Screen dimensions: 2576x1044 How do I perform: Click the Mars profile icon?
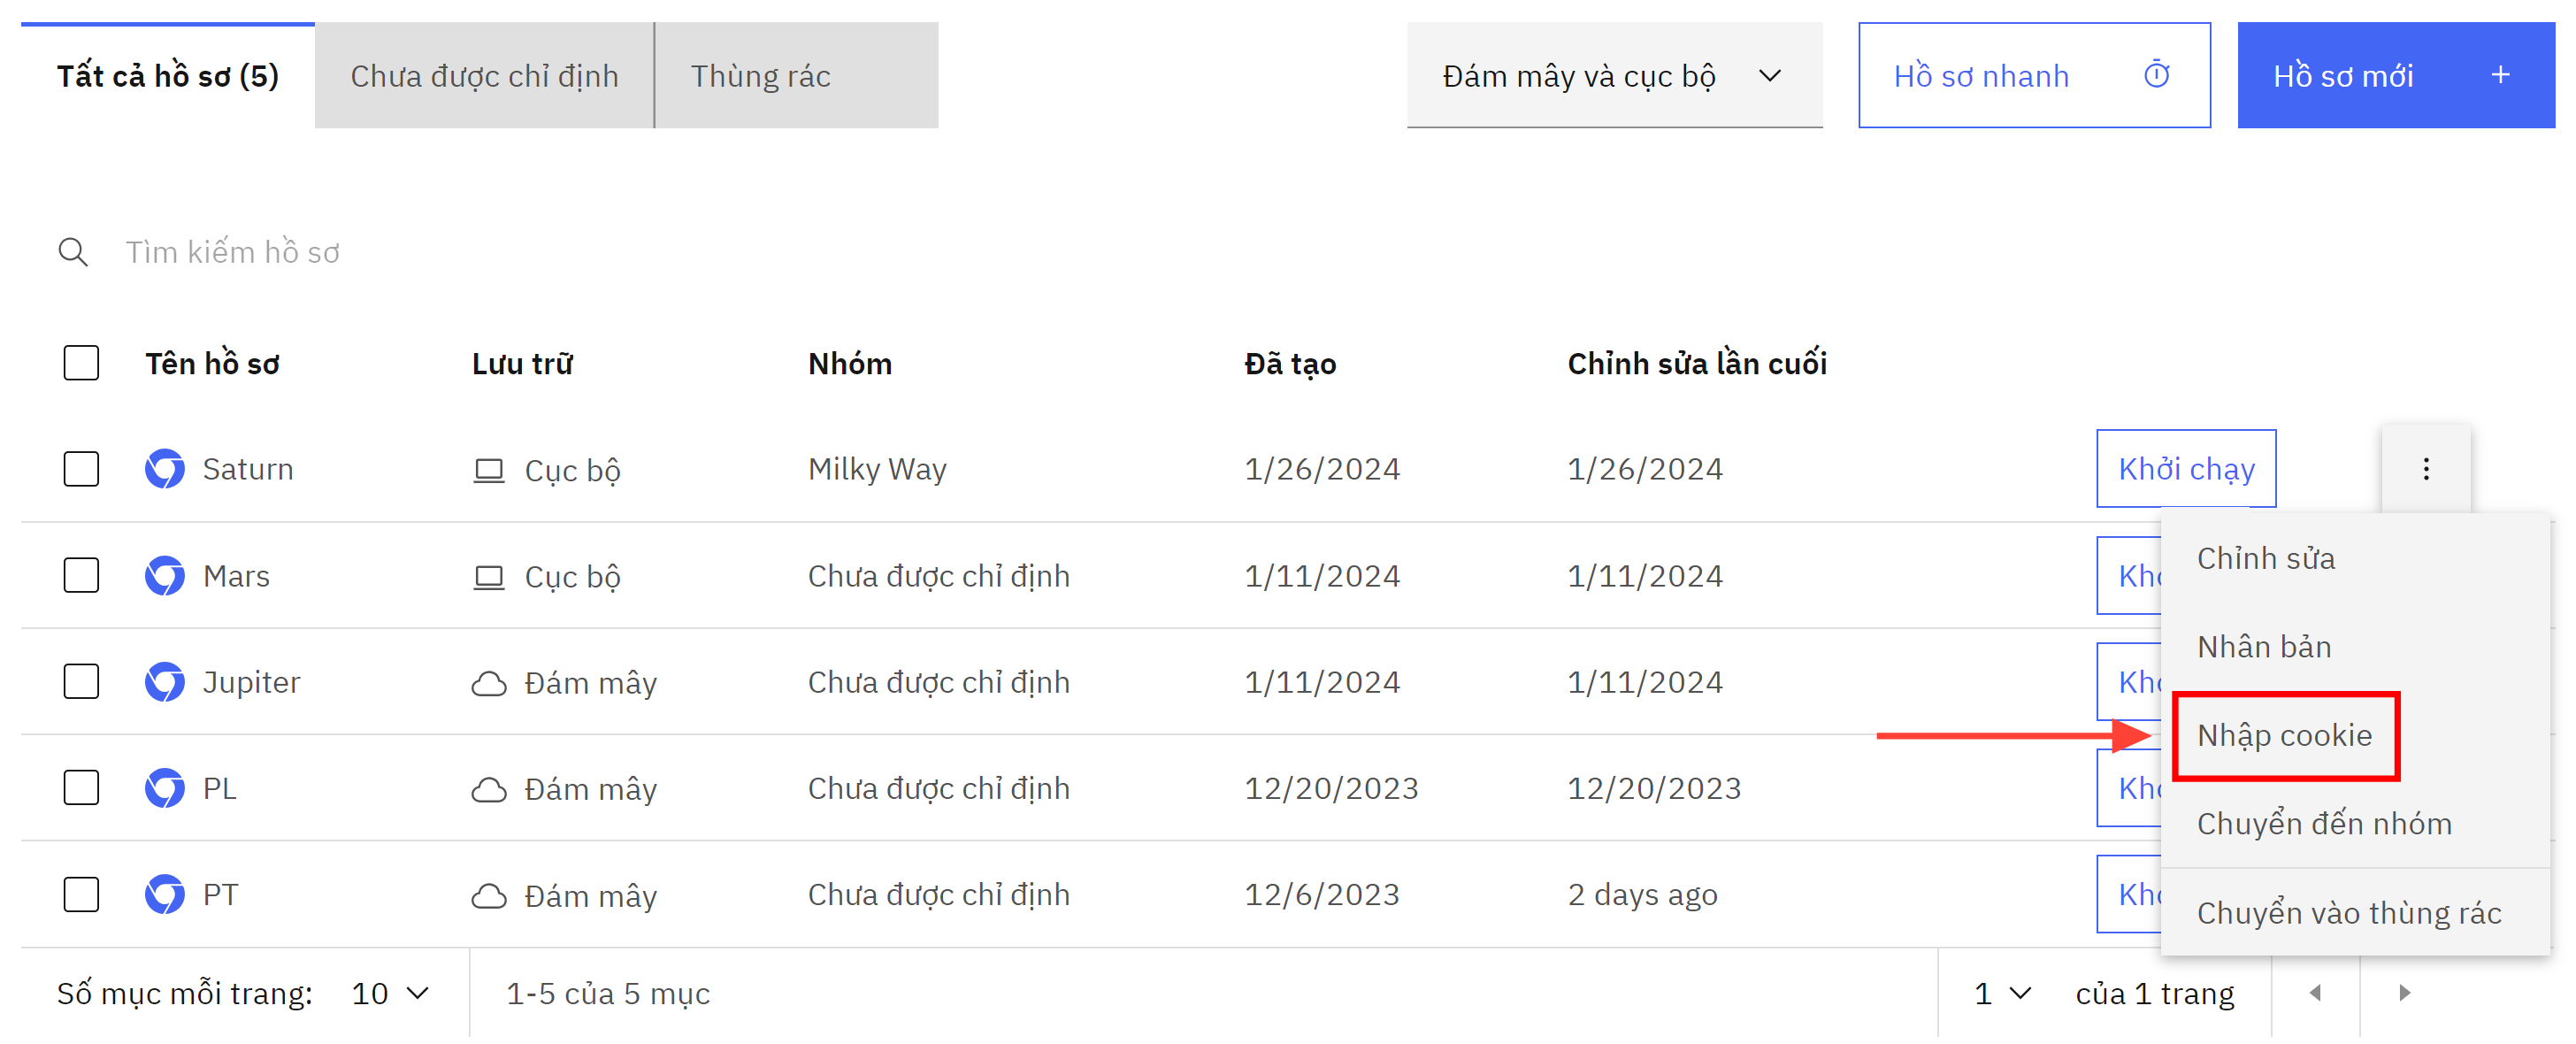[163, 574]
